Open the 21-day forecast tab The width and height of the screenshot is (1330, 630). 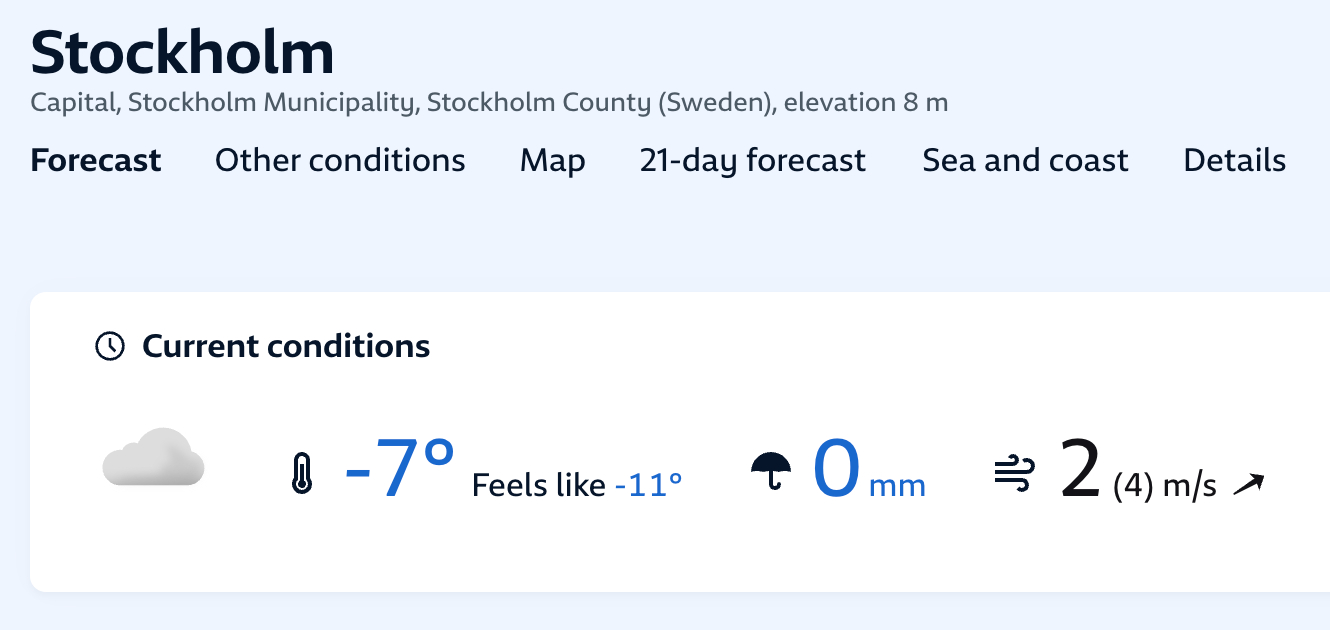tap(752, 160)
